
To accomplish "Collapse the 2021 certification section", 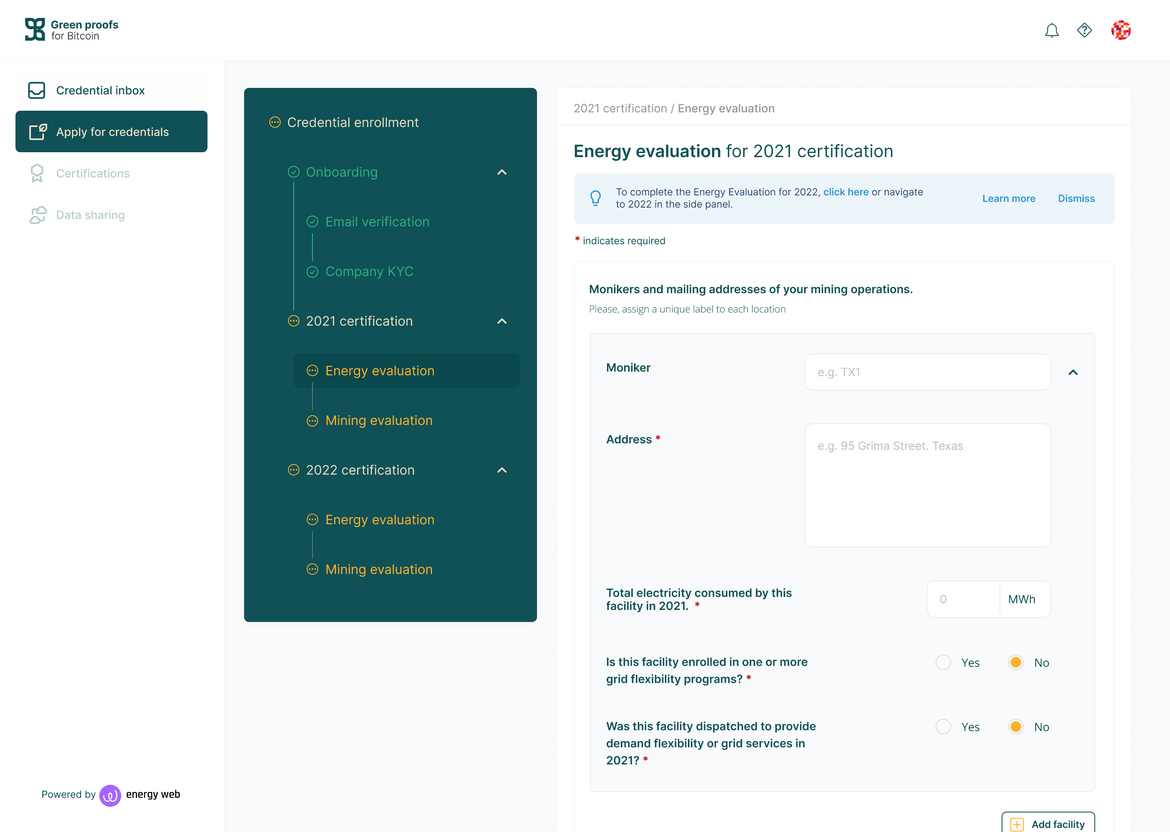I will (502, 321).
